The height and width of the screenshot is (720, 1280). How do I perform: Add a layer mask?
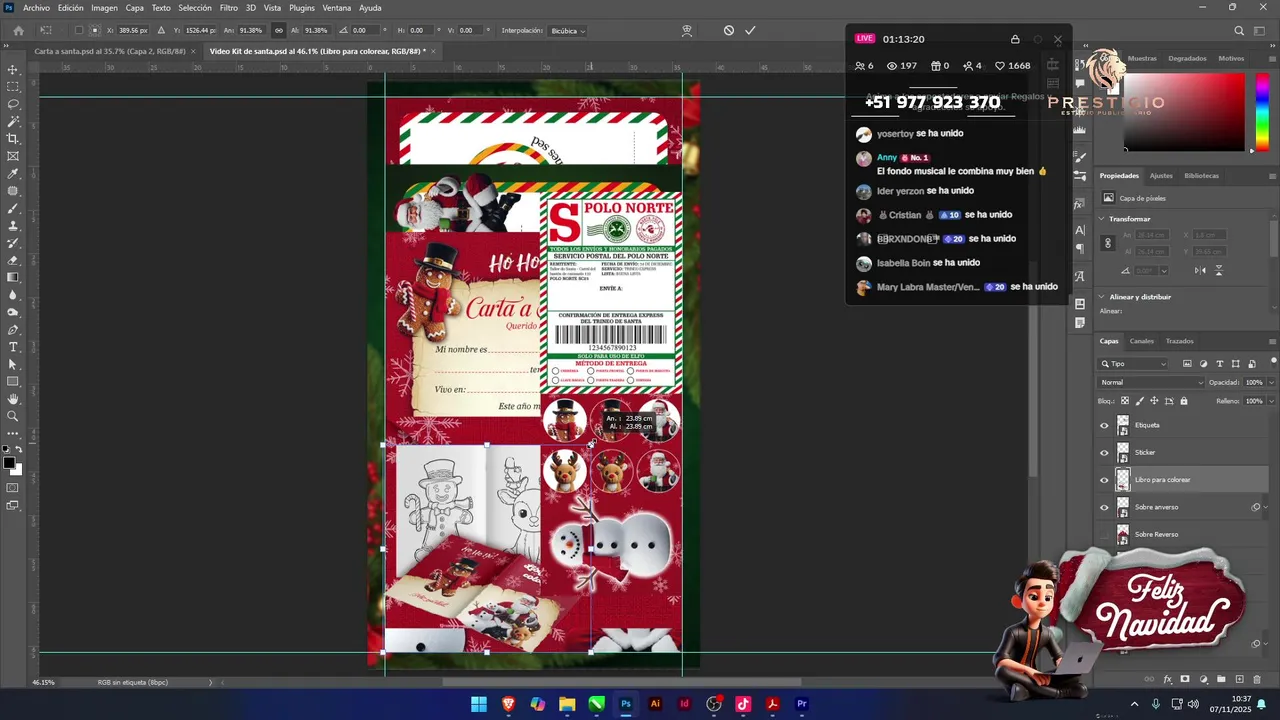[x=1185, y=680]
